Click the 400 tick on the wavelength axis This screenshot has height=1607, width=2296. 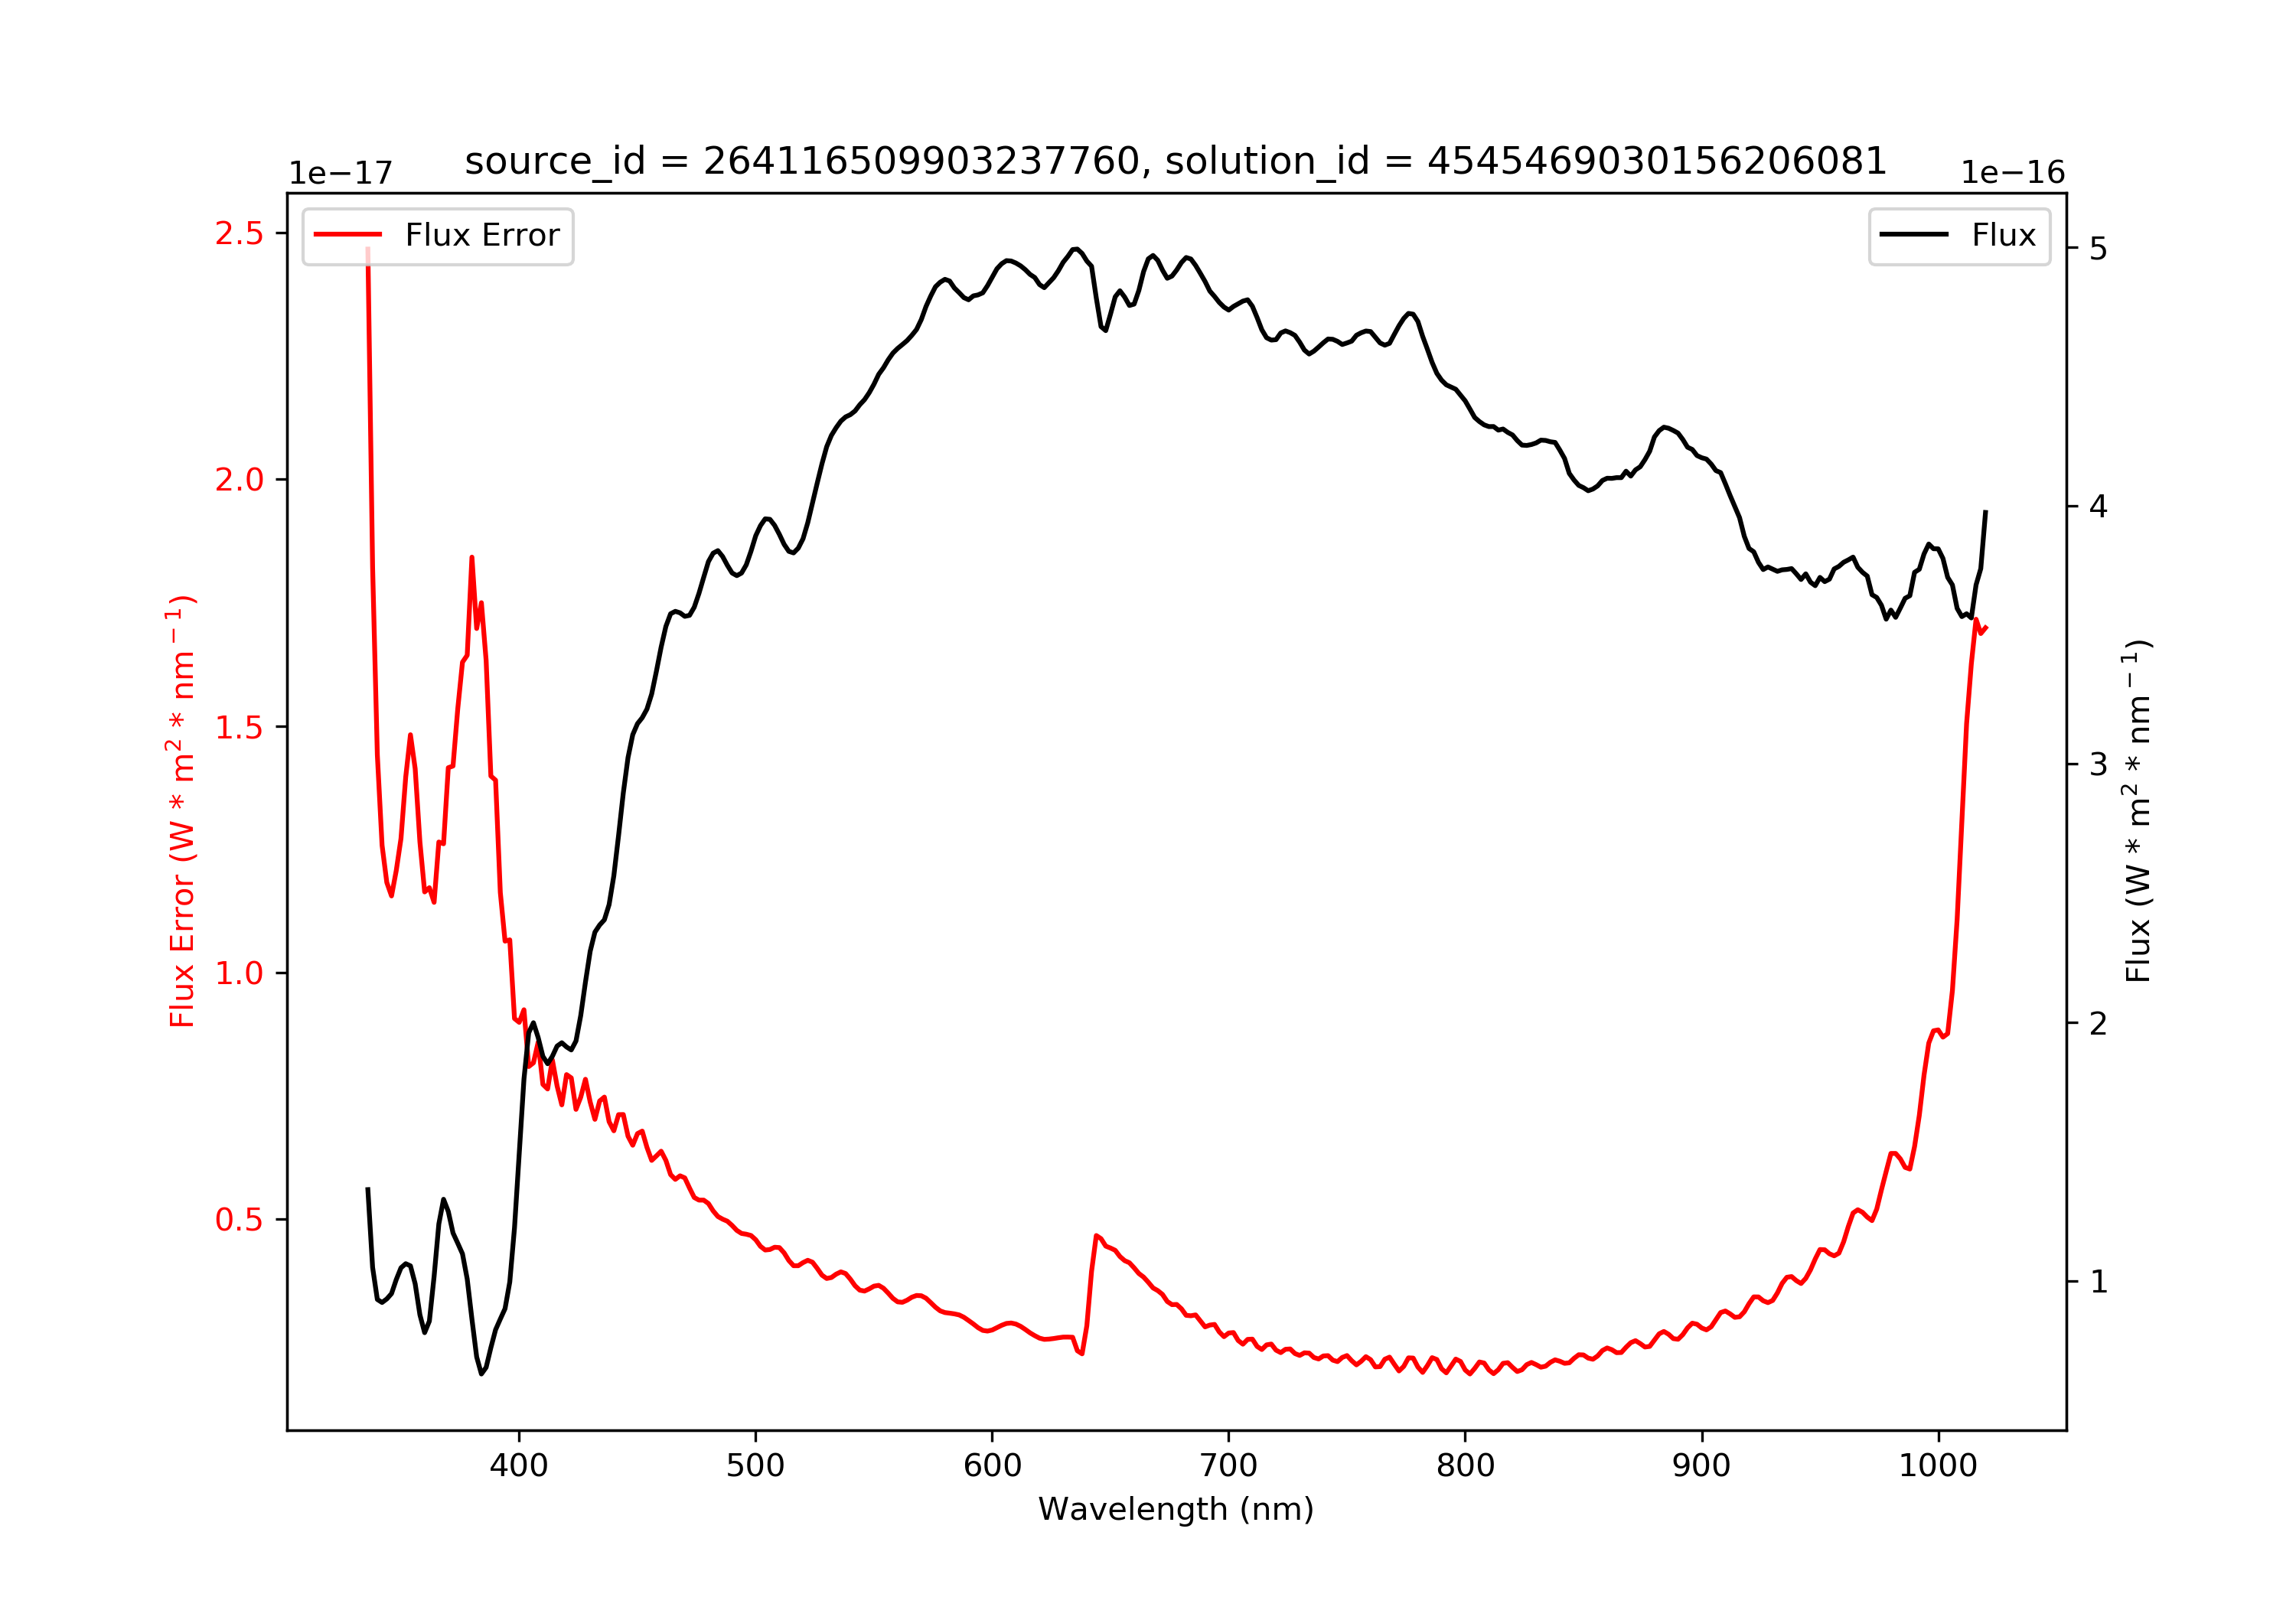click(x=519, y=1466)
